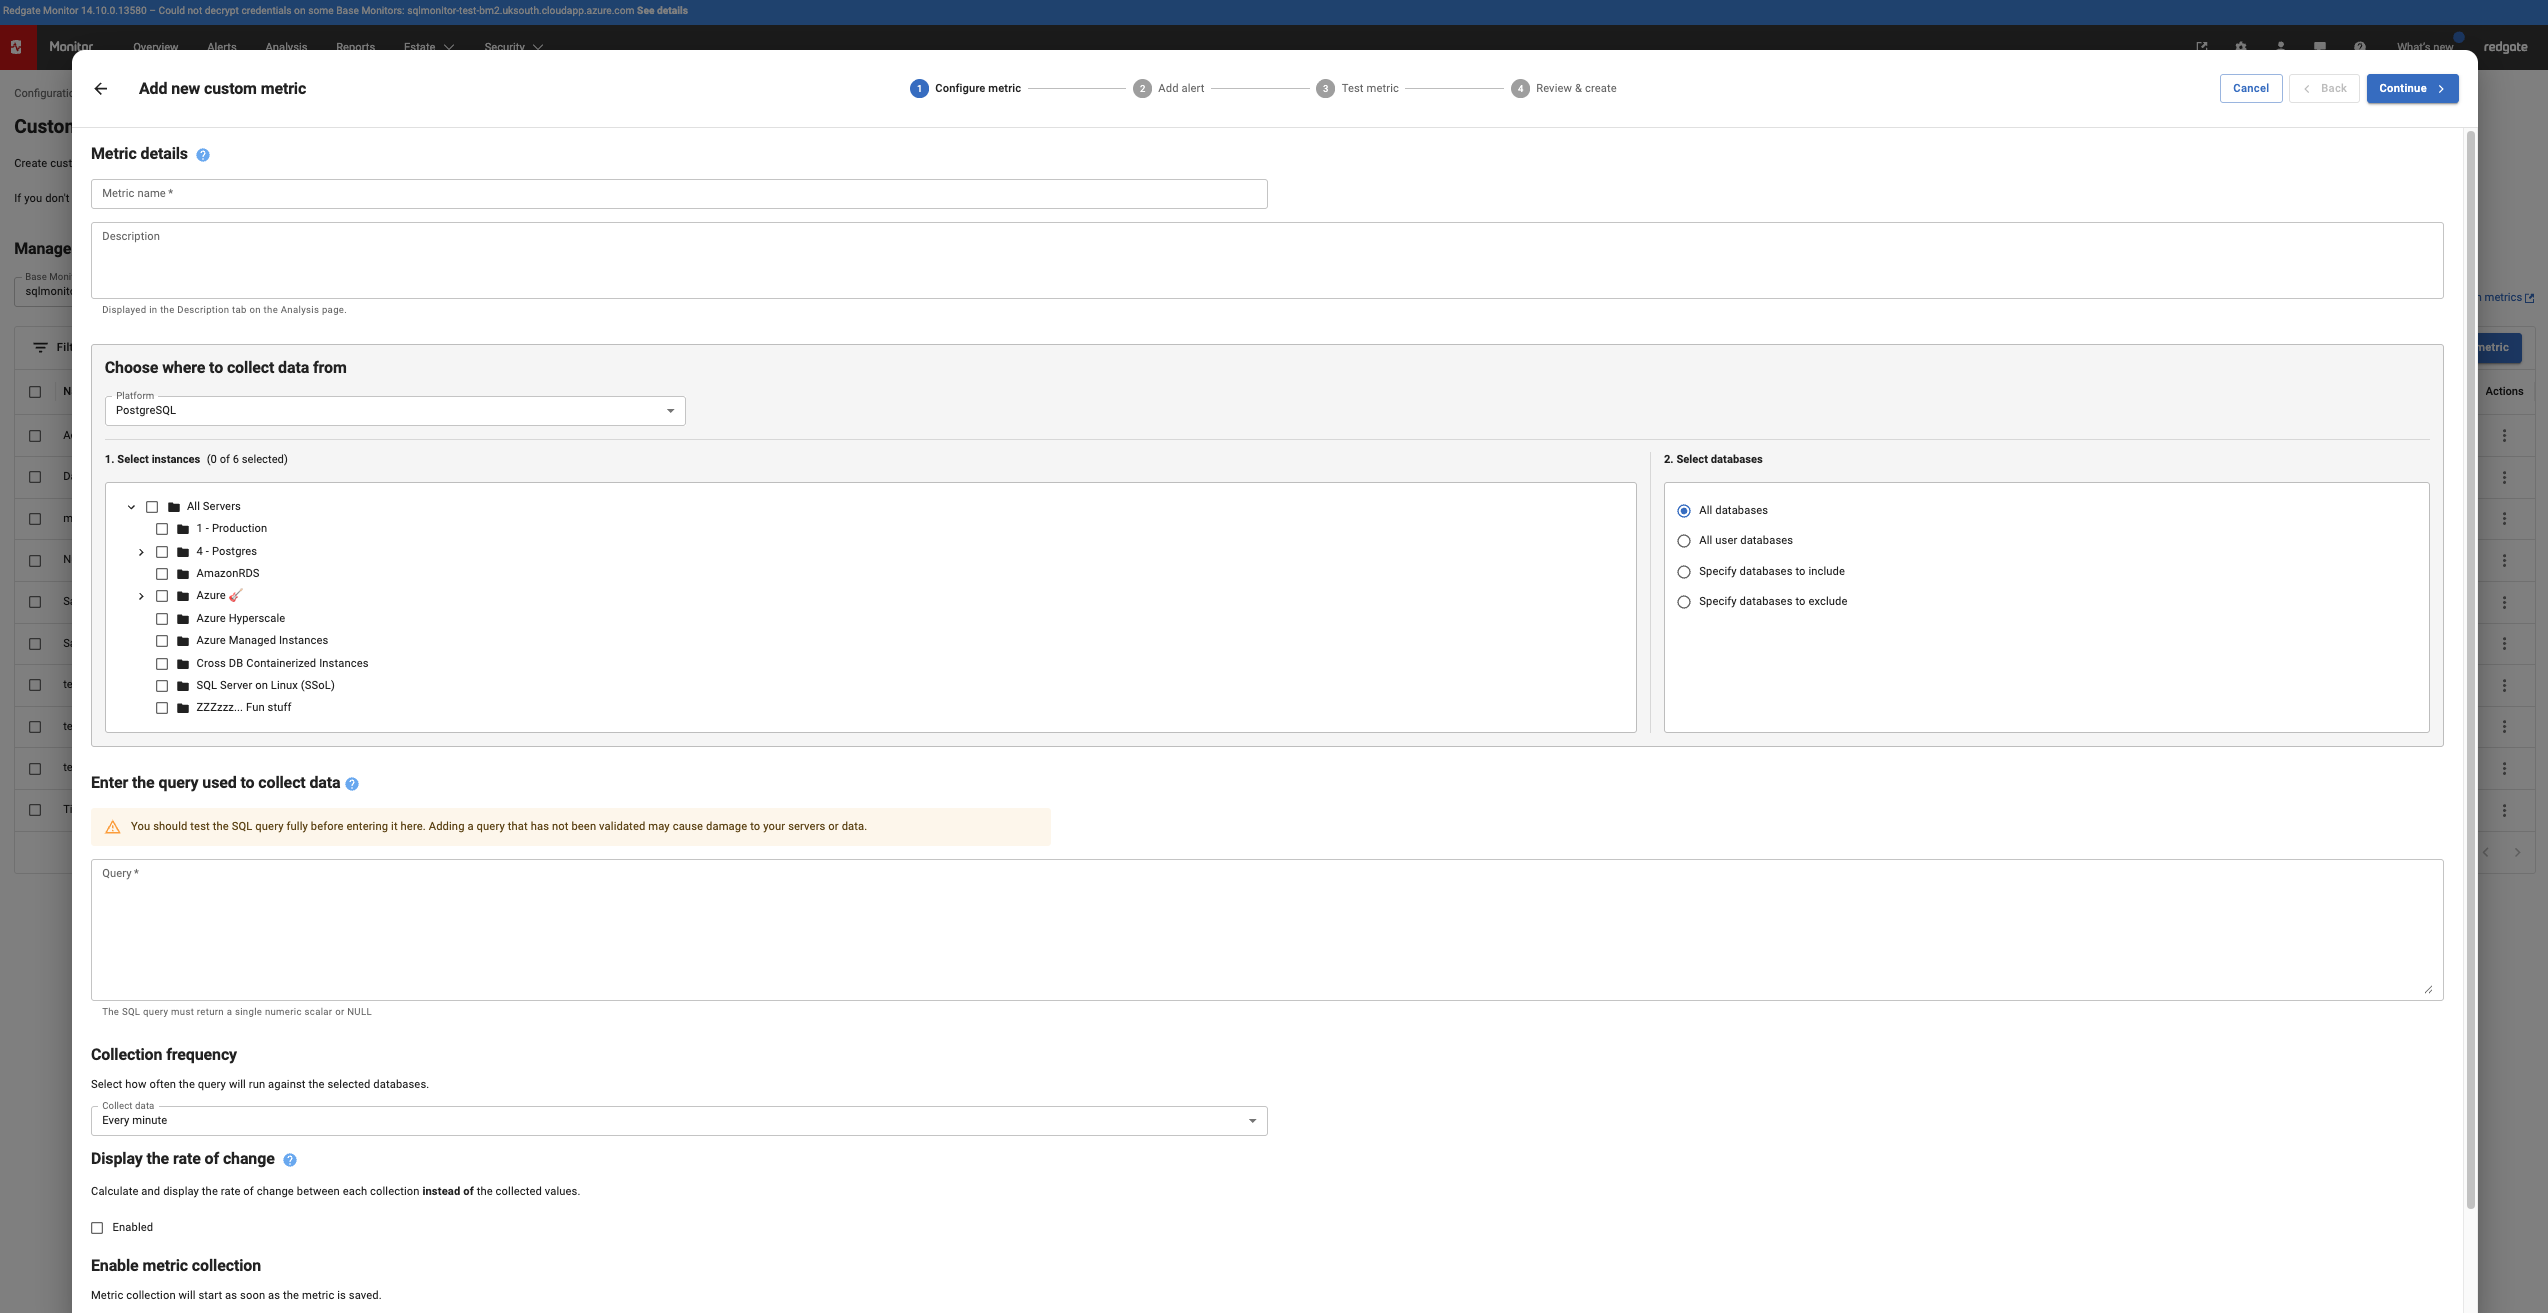2548x1313 pixels.
Task: Select Specify databases to exclude option
Action: [1685, 601]
